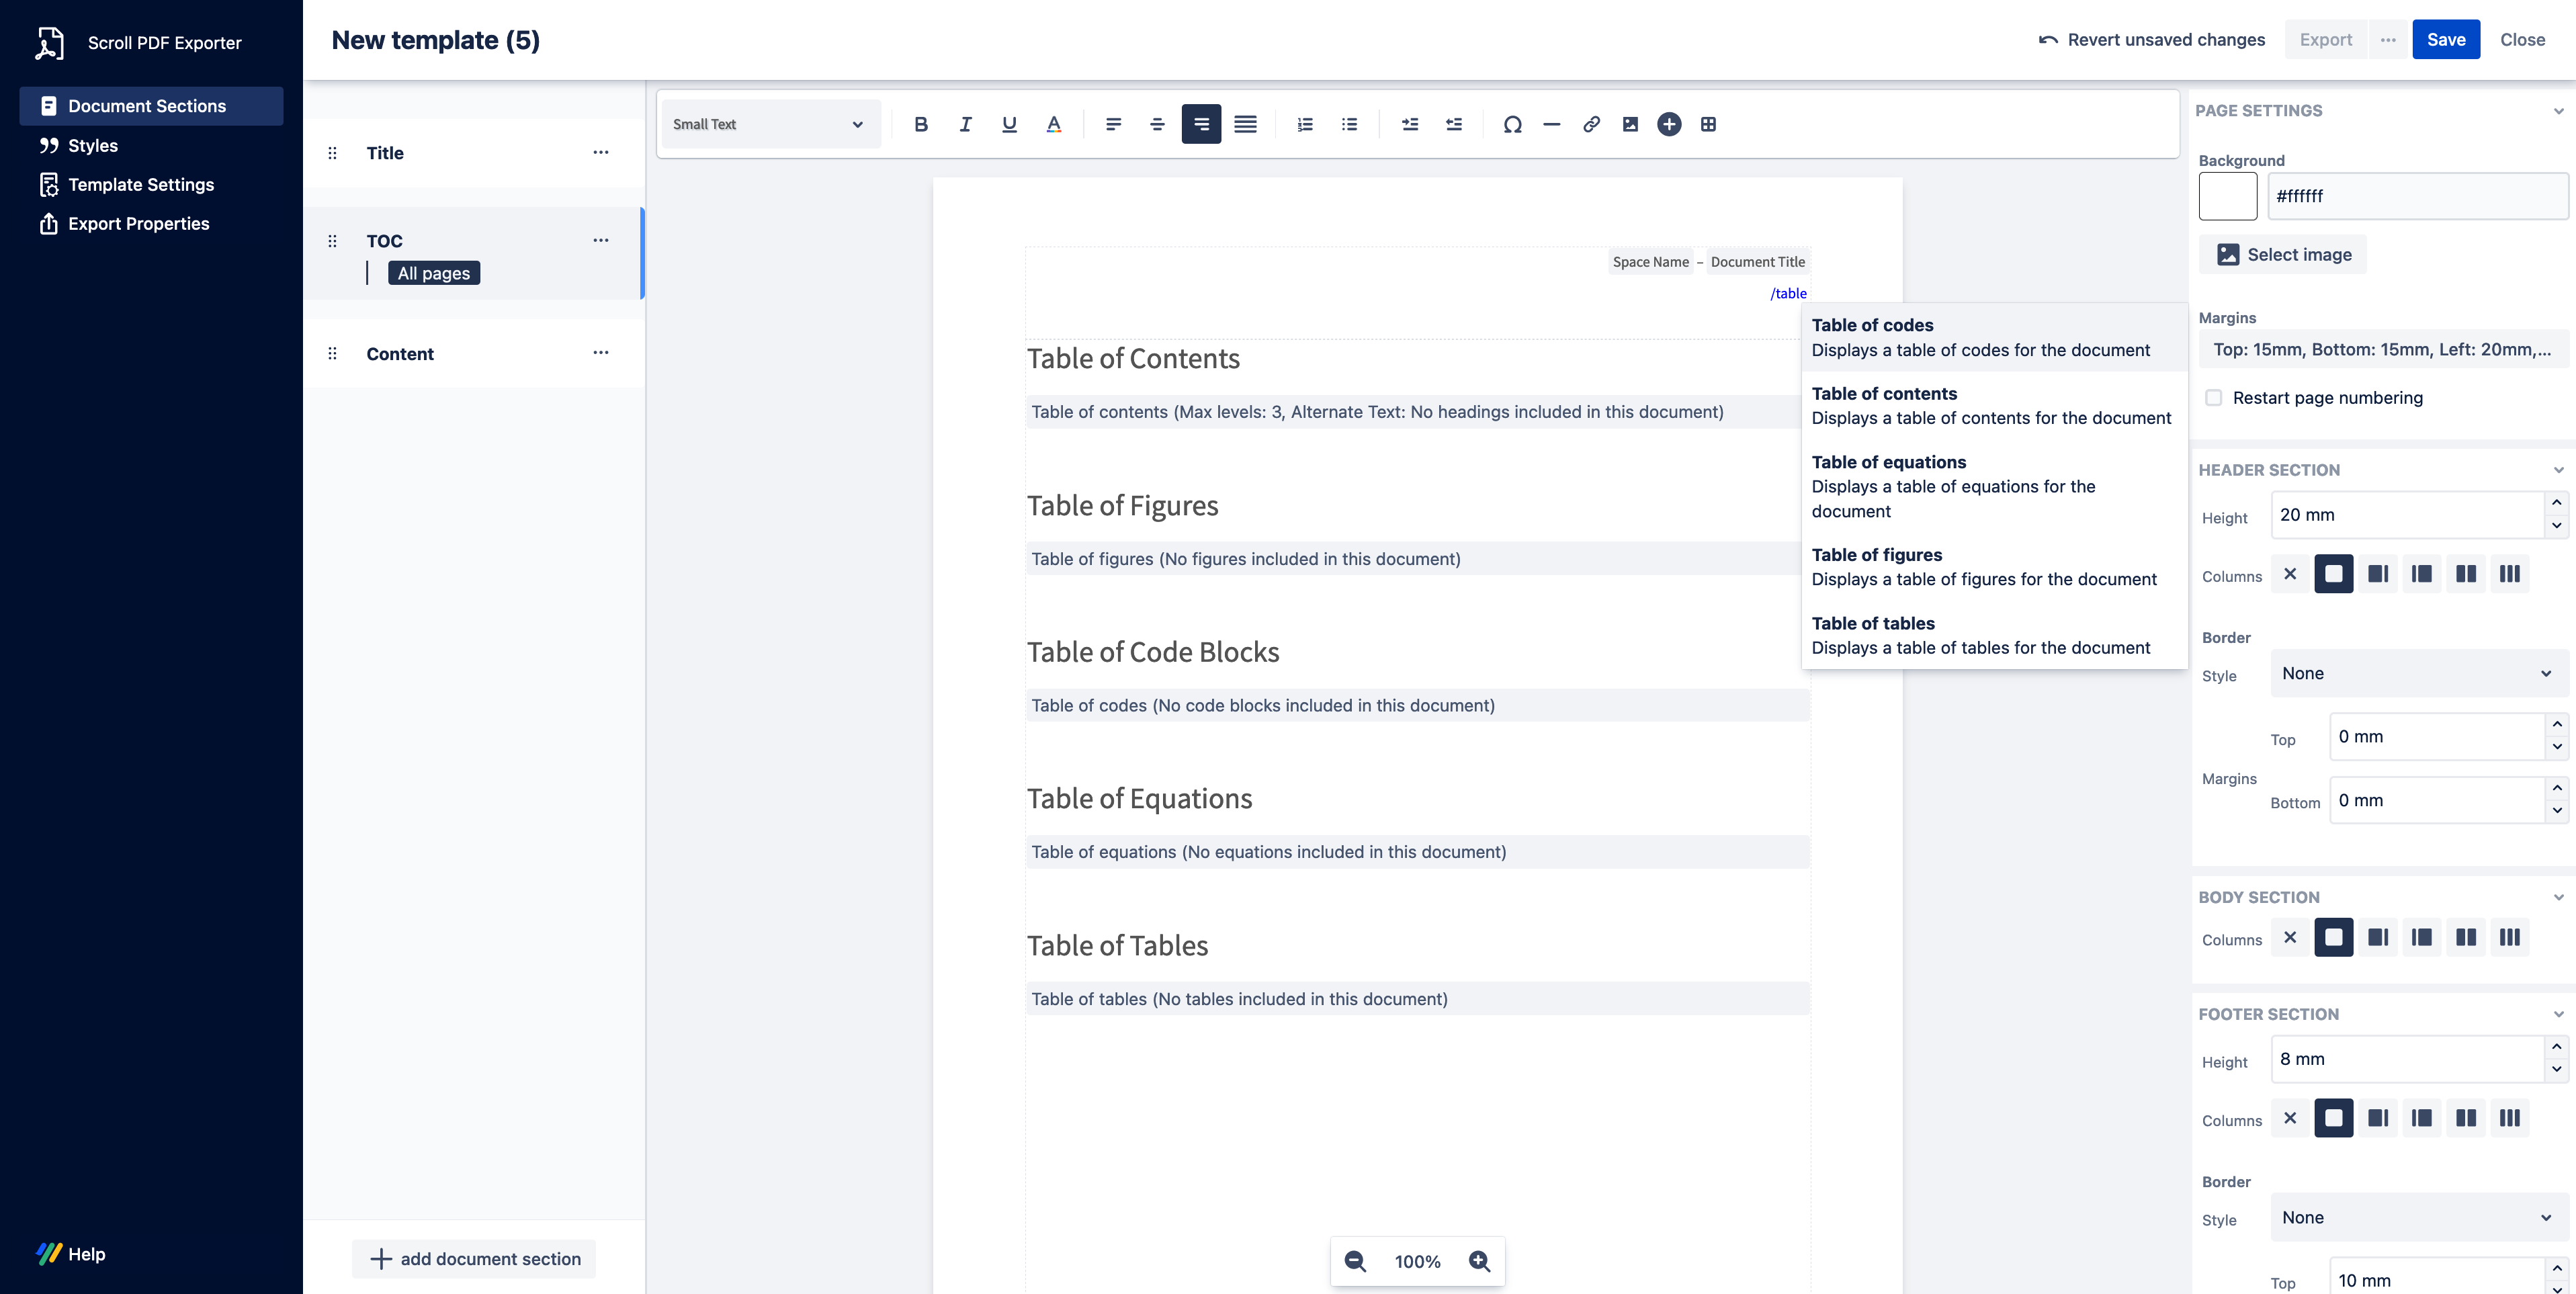Click the insert table grid icon

coord(1708,124)
